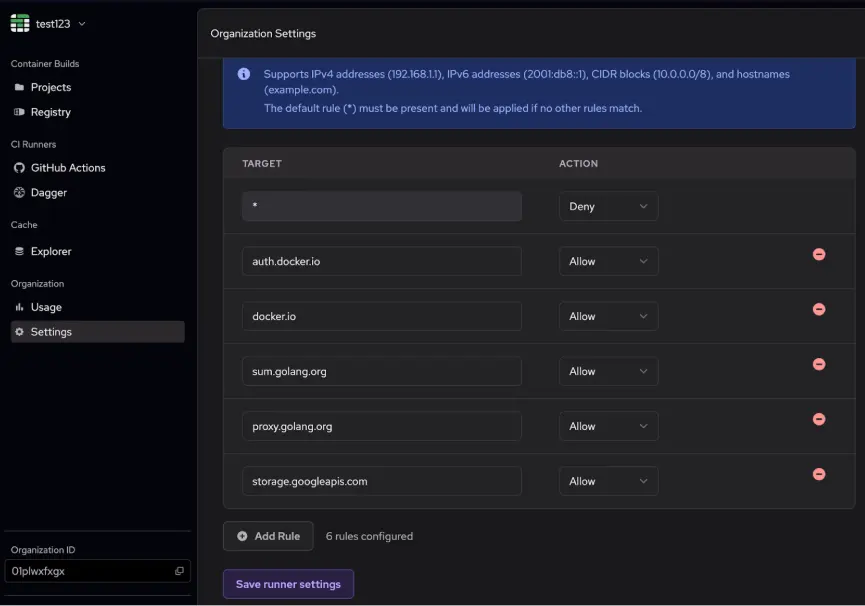Delete the storage.googleapis.com rule
865x606 pixels.
819,473
